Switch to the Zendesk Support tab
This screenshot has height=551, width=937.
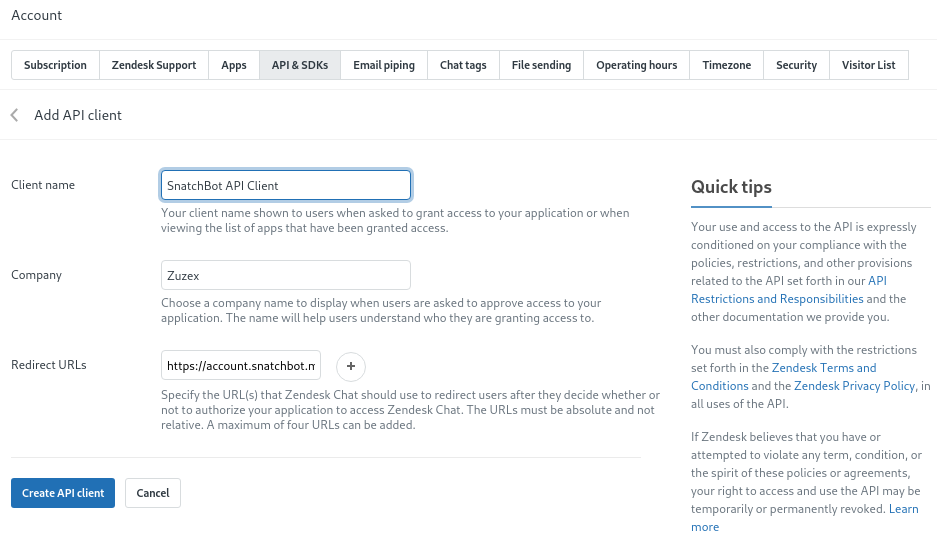[x=154, y=65]
